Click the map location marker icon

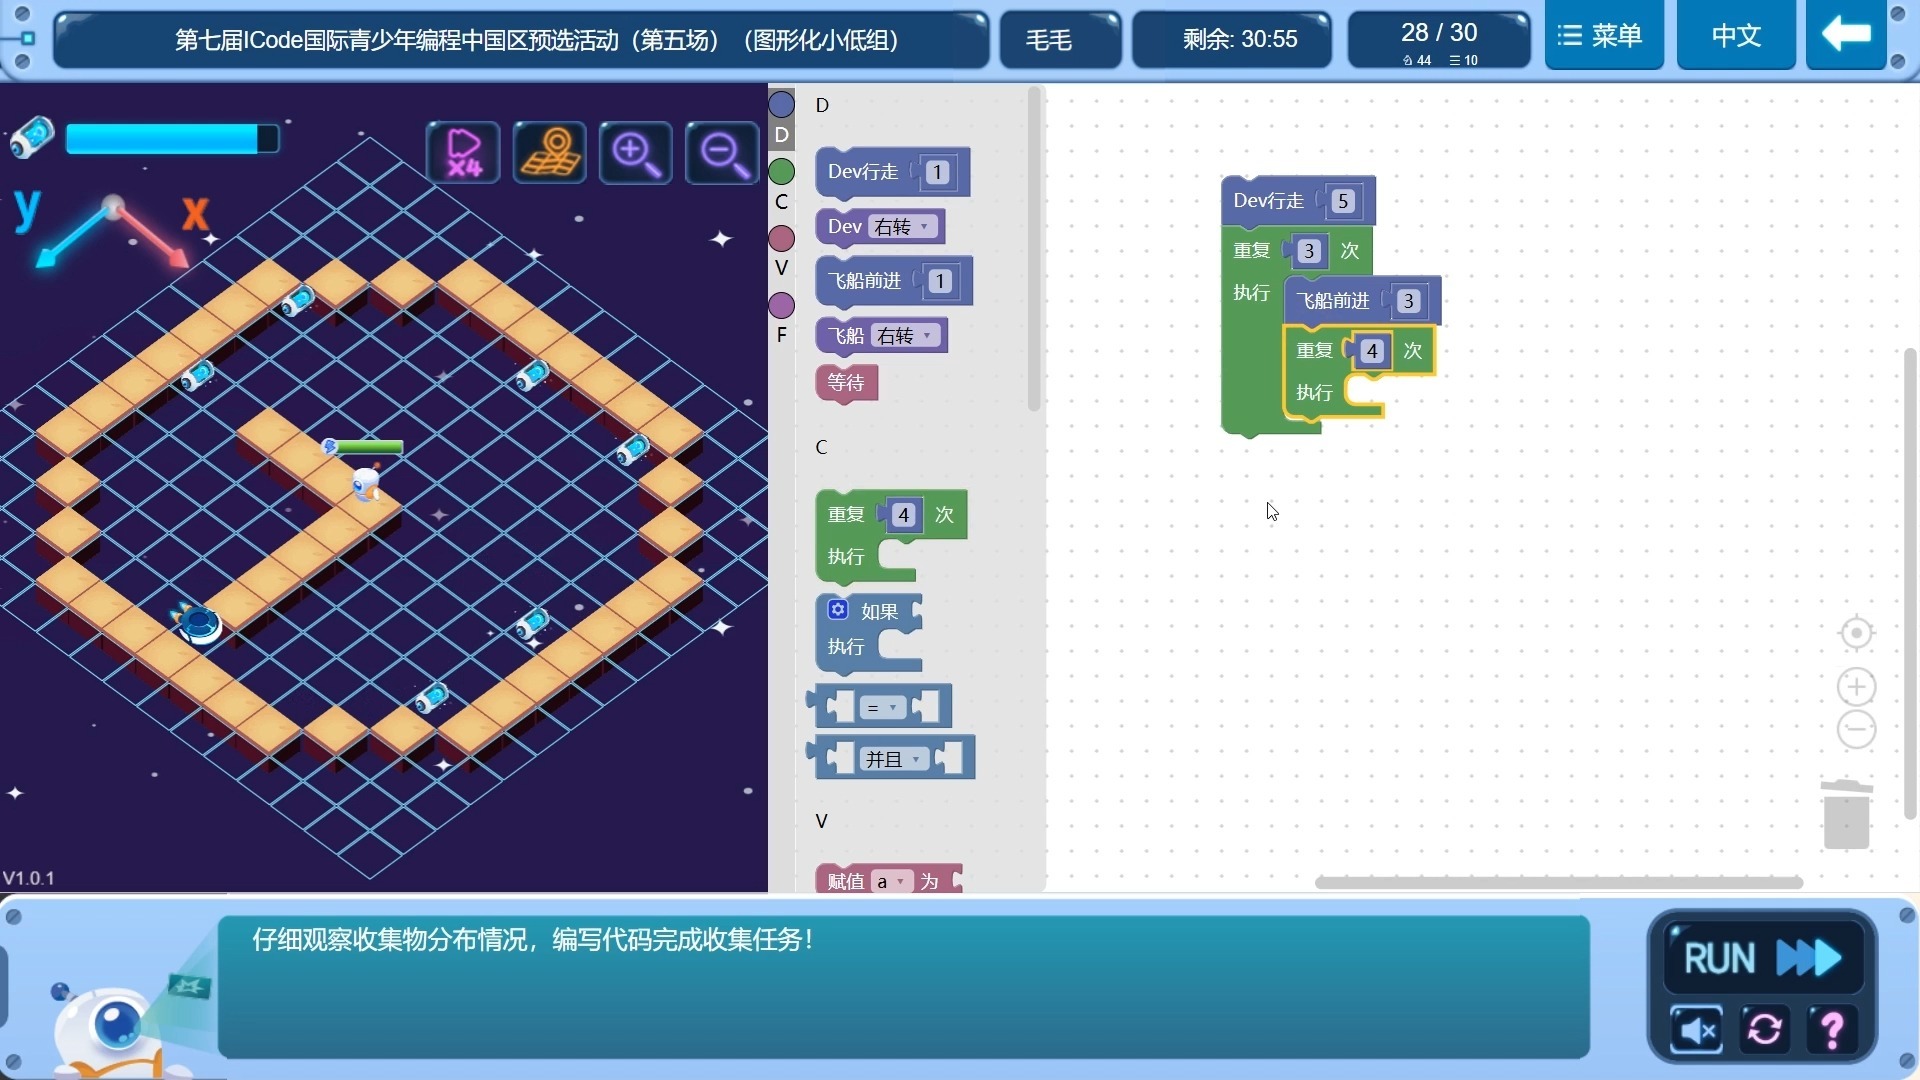click(549, 153)
